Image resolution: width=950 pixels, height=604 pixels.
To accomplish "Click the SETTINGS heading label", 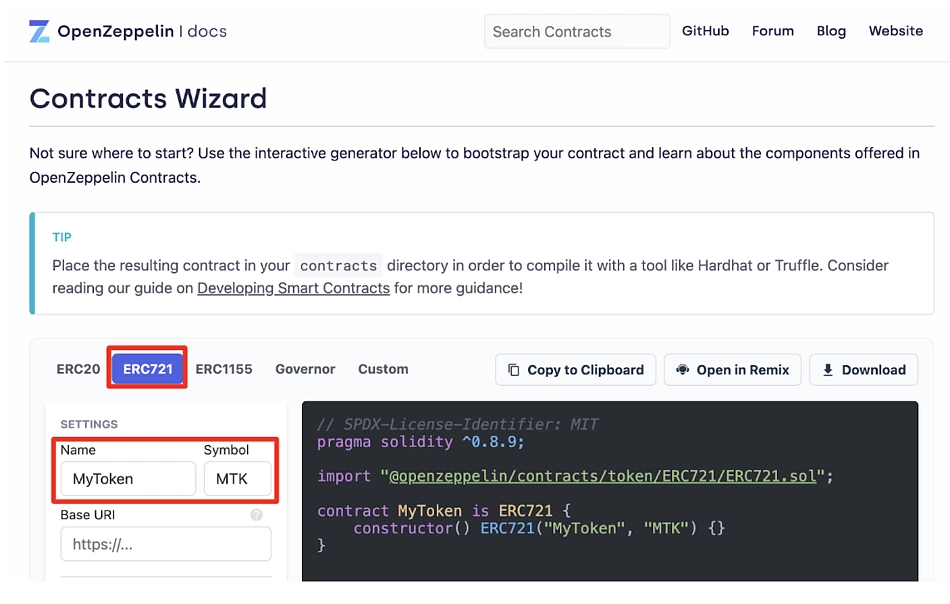I will point(89,424).
